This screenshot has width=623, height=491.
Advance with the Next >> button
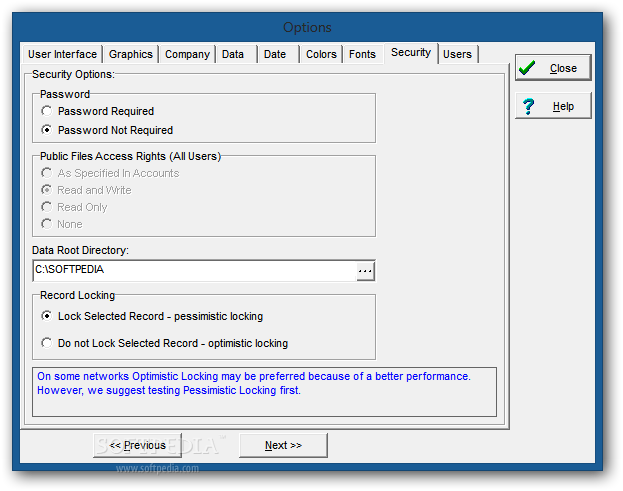[x=283, y=445]
